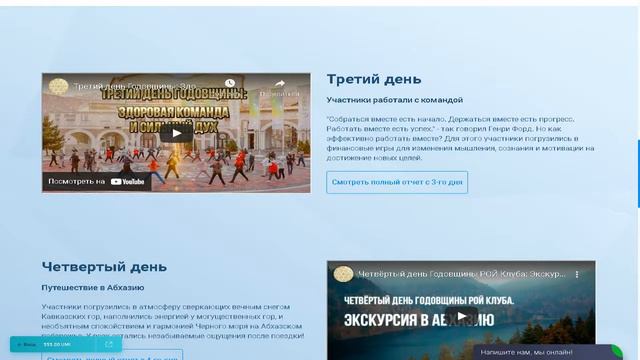Viewport: 640px width, 360px height.
Task: Click the page vertical scrollbar thumb
Action: point(638,174)
